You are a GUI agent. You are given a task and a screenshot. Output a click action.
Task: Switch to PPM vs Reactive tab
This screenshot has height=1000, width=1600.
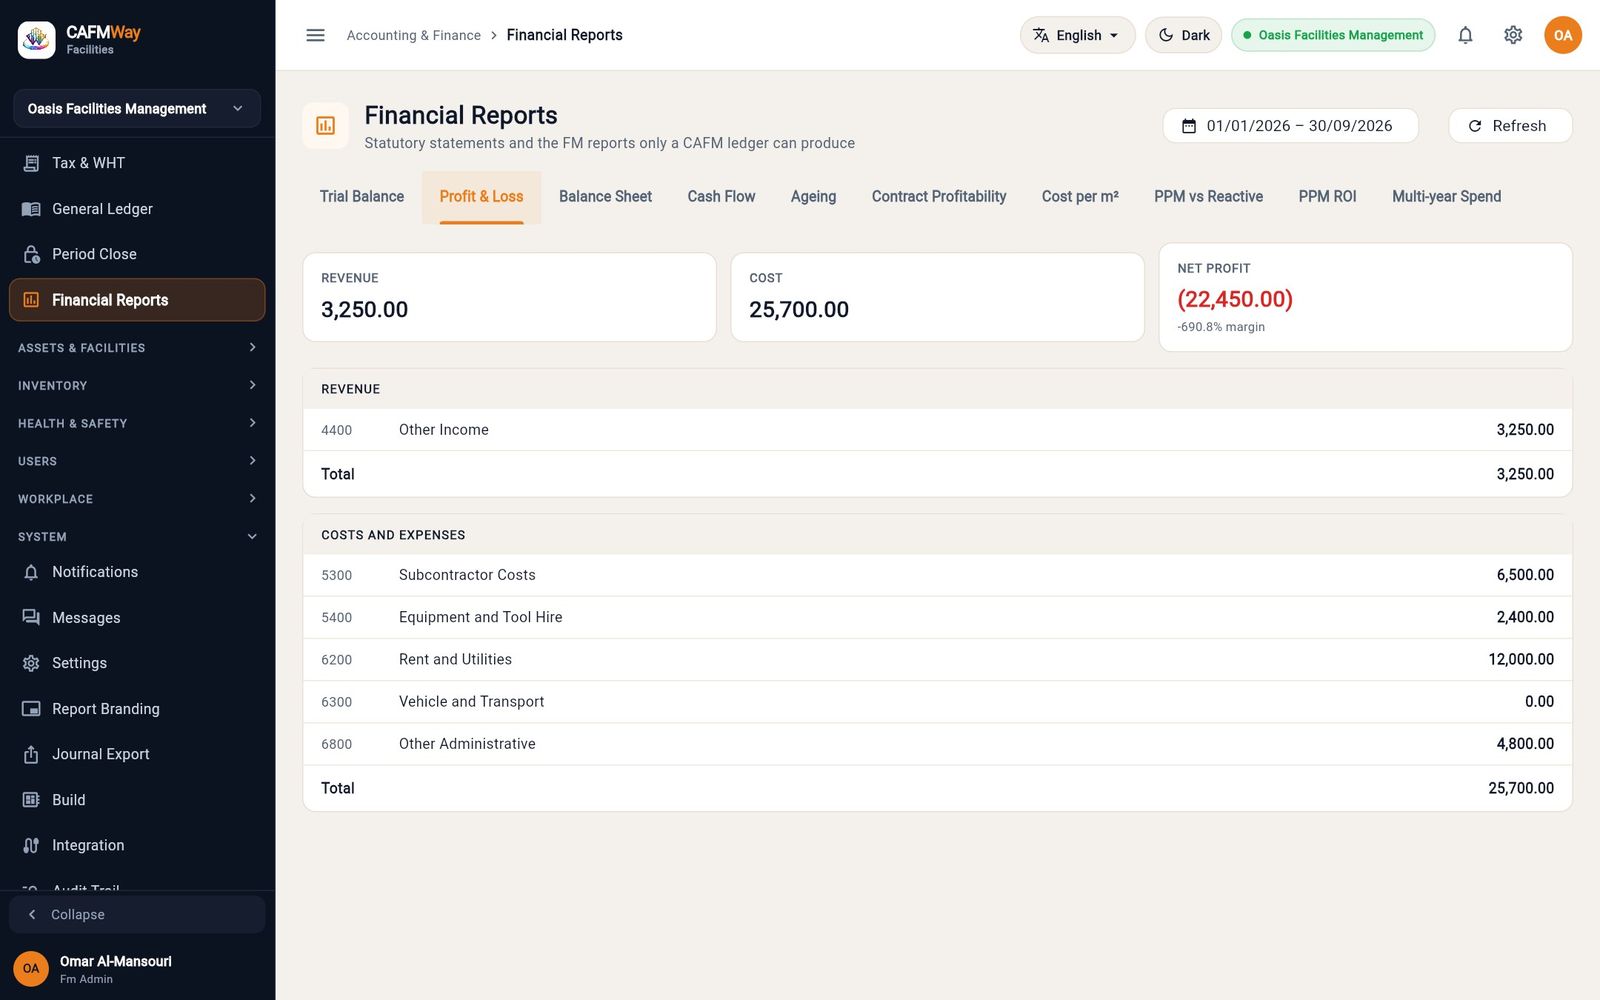[1208, 197]
